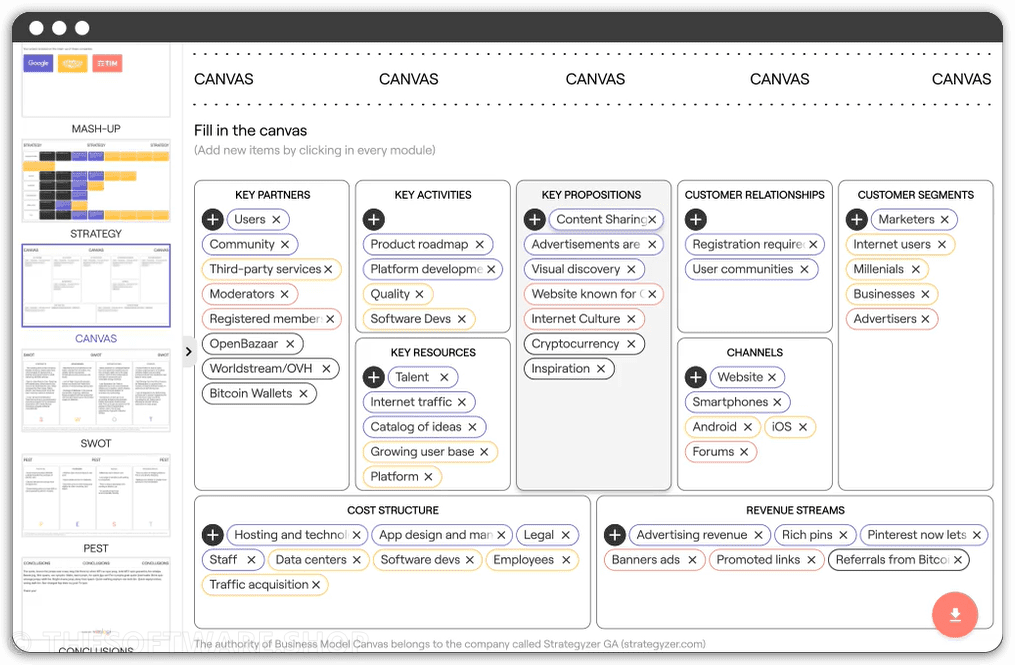Select the Internet traffic tag
This screenshot has height=665, width=1015.
click(x=419, y=402)
